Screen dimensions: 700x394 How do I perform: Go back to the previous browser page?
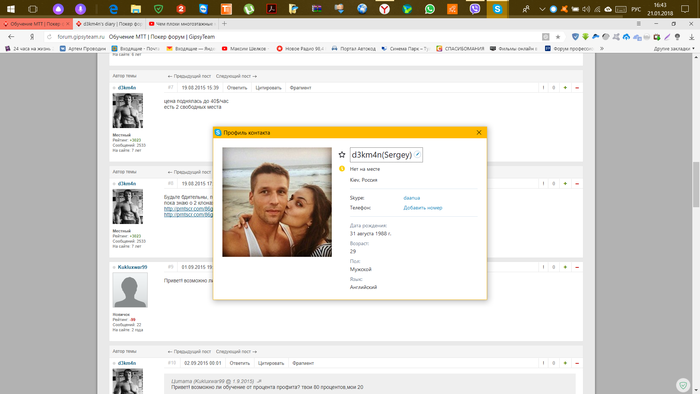coord(11,37)
